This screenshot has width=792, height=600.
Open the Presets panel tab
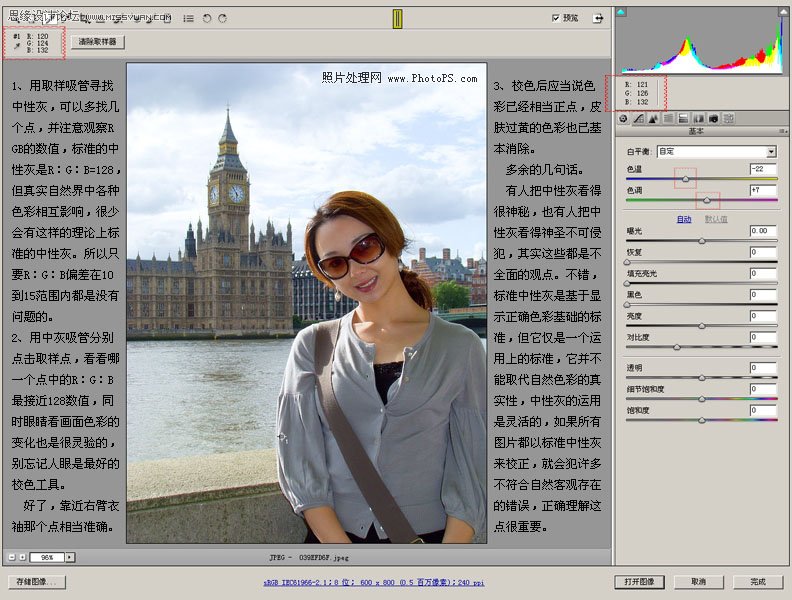tap(728, 118)
